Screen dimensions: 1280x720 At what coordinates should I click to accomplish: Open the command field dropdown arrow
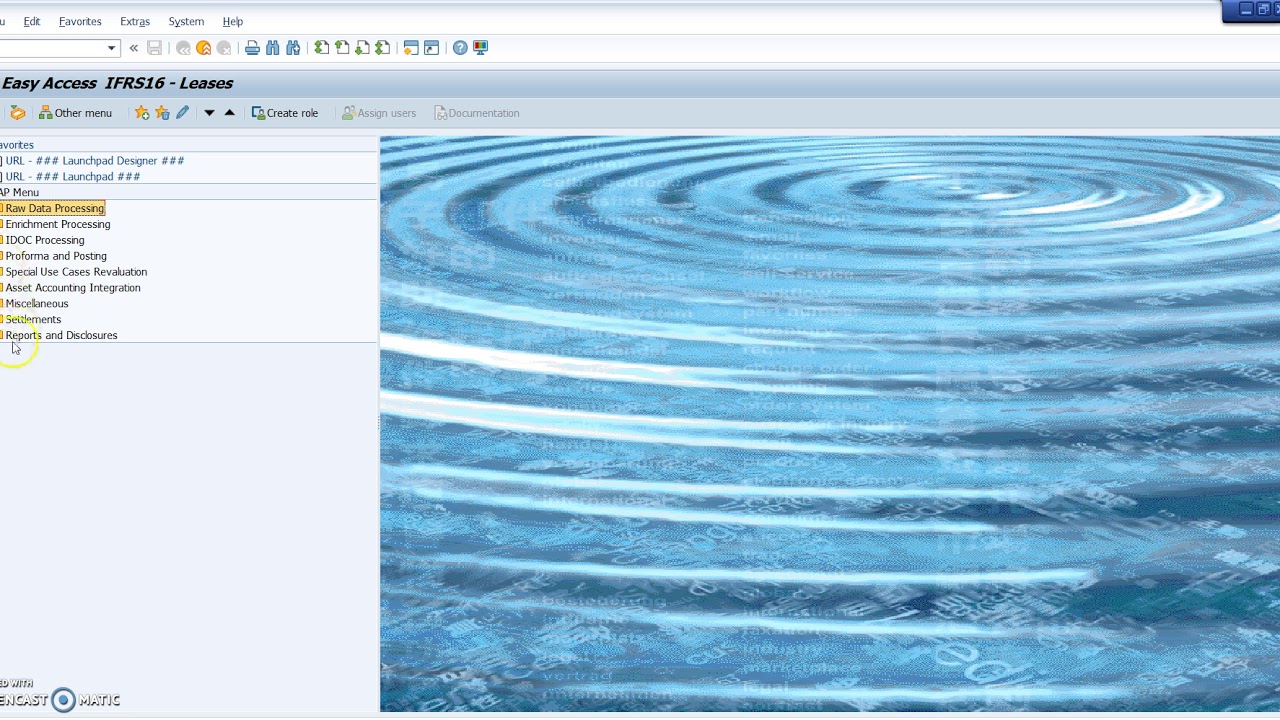click(x=111, y=48)
